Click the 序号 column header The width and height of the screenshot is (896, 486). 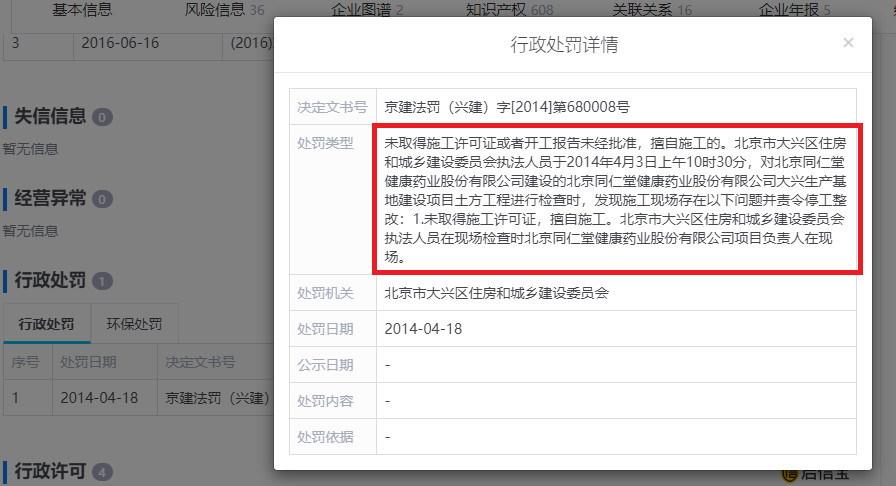coord(25,362)
